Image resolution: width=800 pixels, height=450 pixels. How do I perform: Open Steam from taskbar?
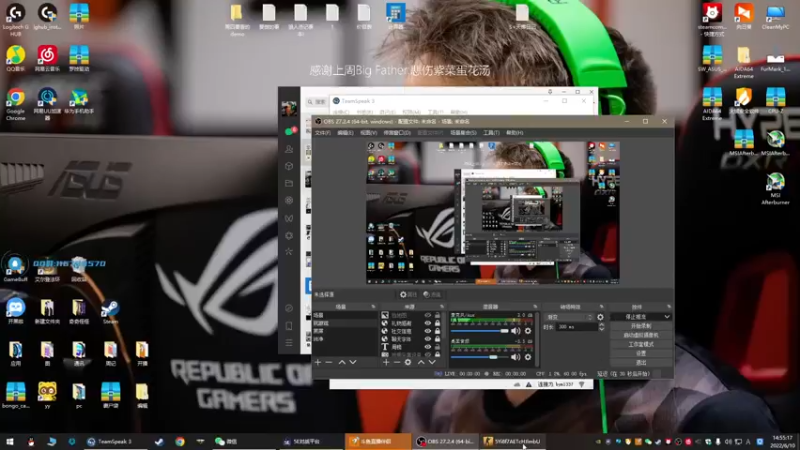pyautogui.click(x=159, y=442)
